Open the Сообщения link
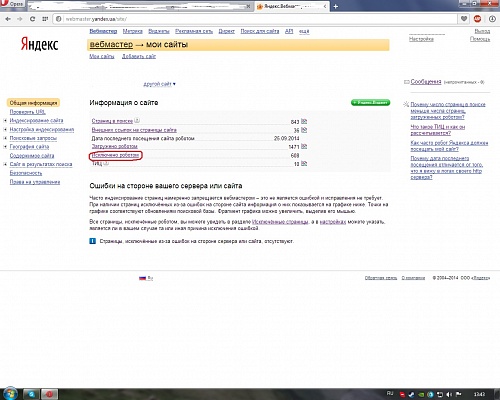This screenshot has width=500, height=400. point(426,82)
